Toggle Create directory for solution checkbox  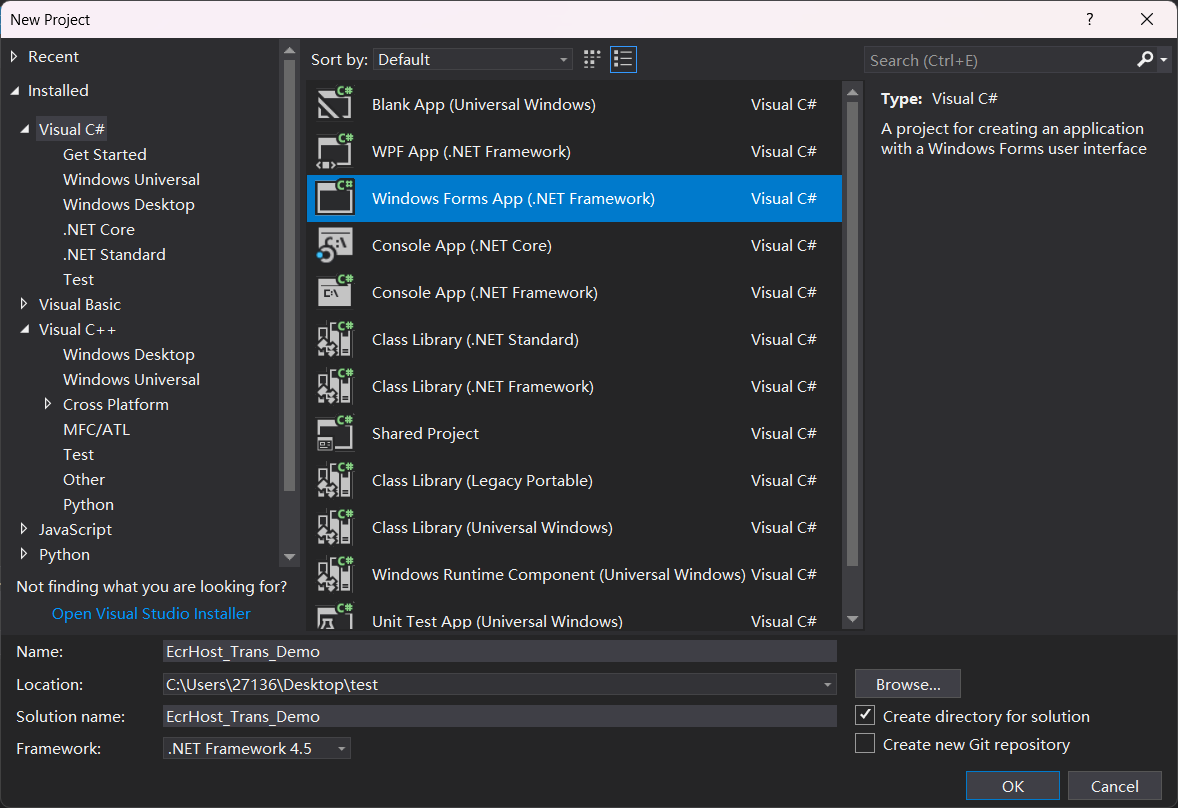865,716
